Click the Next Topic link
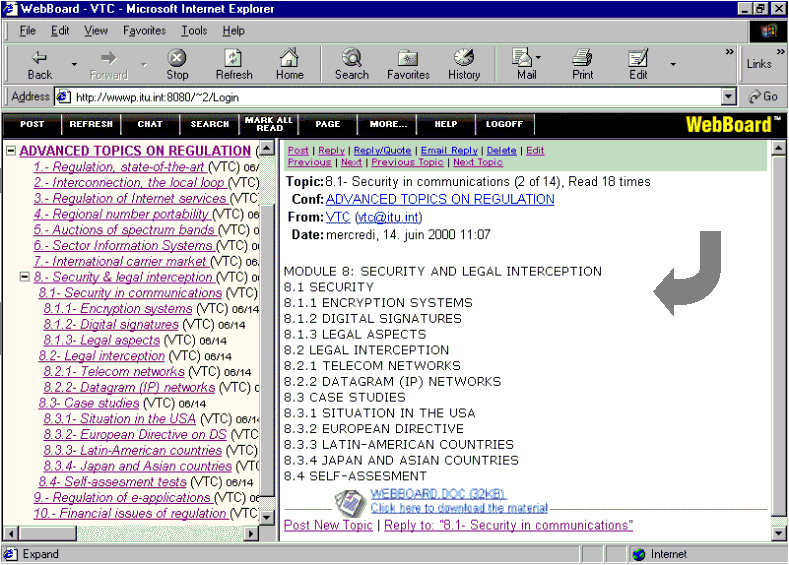The height and width of the screenshot is (565, 789). [x=478, y=162]
